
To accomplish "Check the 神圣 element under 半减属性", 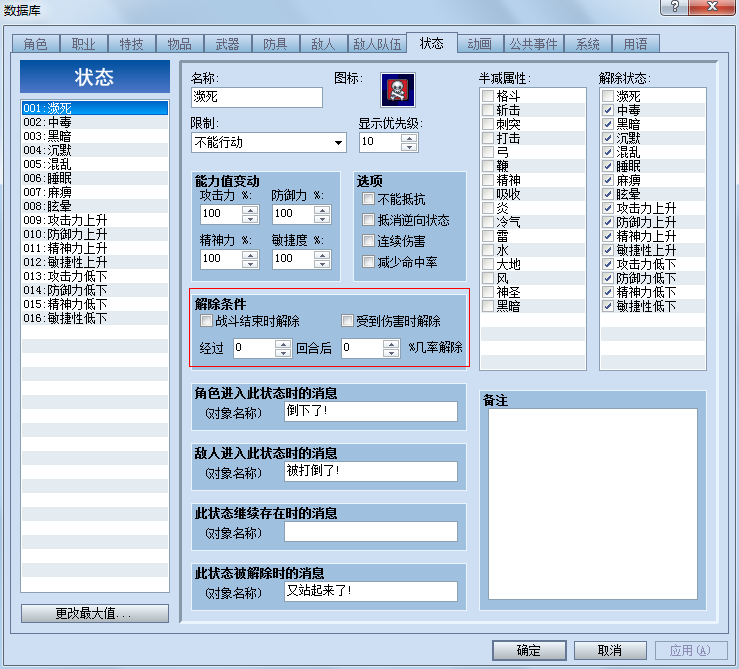I will (488, 292).
